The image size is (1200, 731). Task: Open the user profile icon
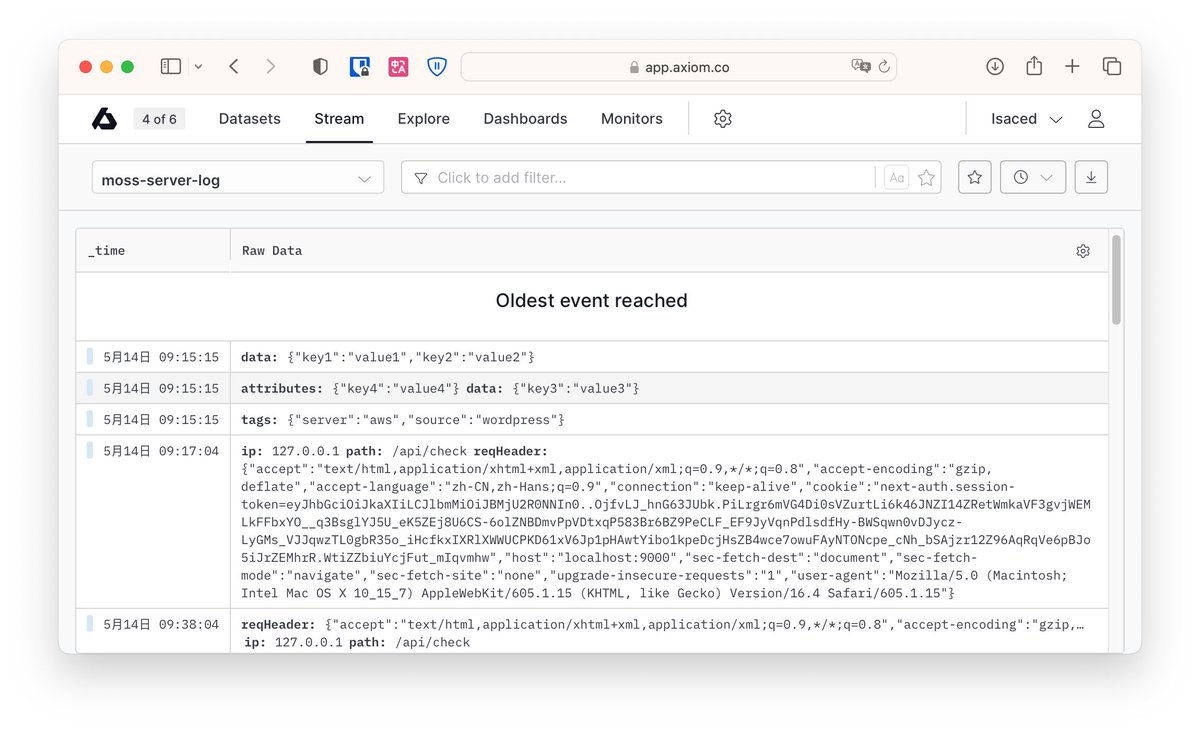[x=1096, y=119]
